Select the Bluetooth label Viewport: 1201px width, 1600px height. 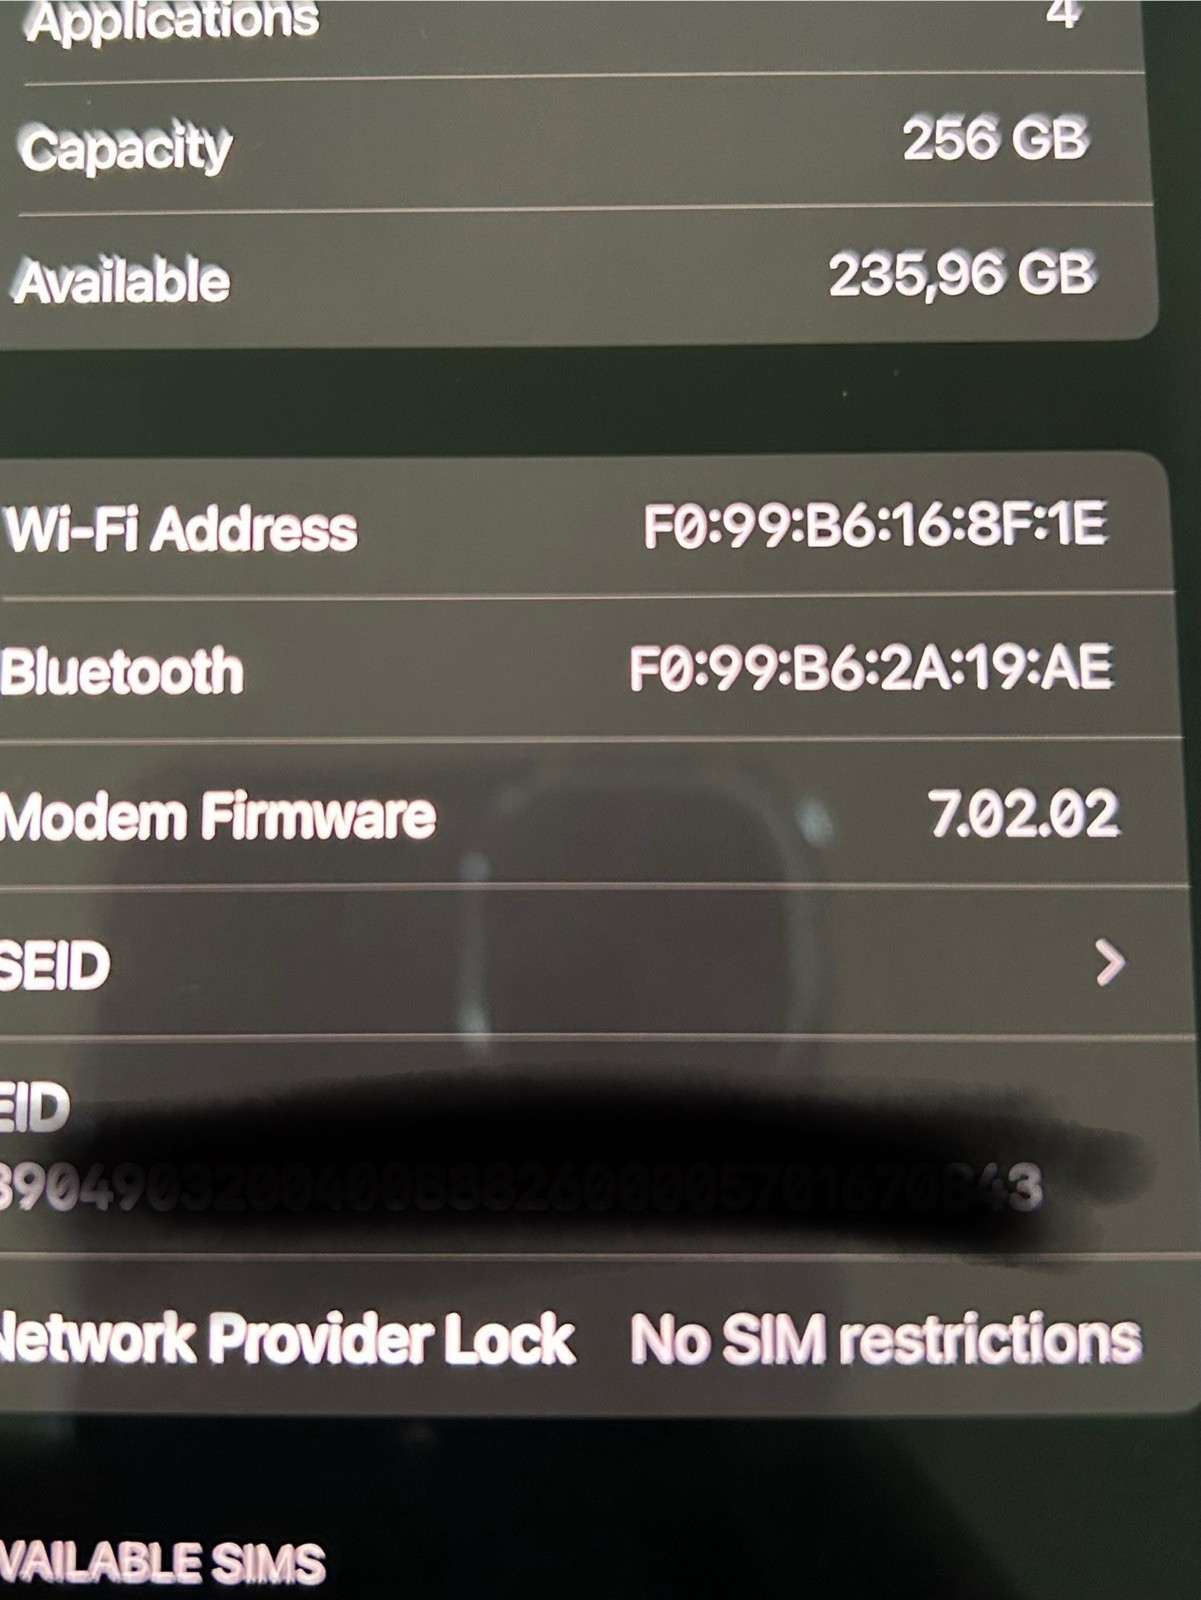click(122, 671)
